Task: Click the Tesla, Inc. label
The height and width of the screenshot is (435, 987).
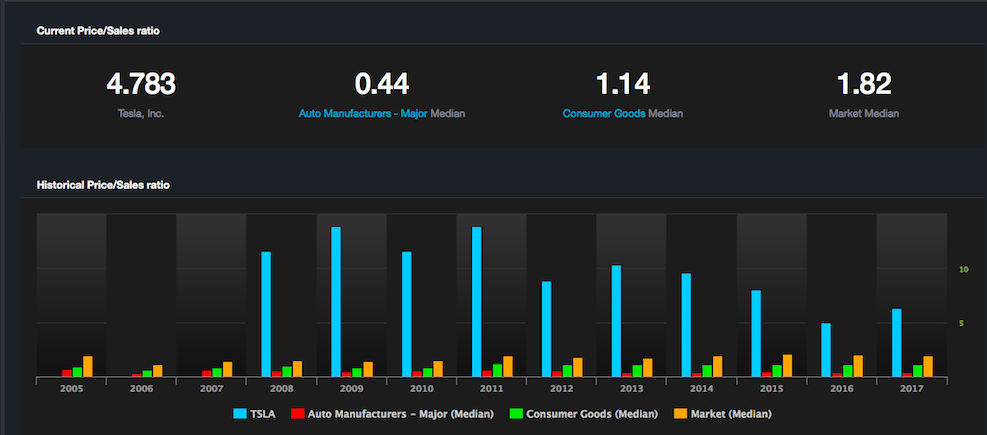Action: [141, 114]
